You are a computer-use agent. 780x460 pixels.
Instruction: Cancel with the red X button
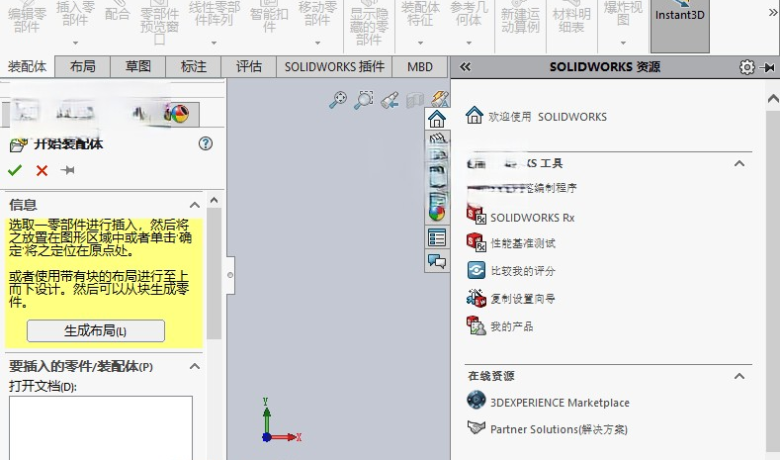42,171
